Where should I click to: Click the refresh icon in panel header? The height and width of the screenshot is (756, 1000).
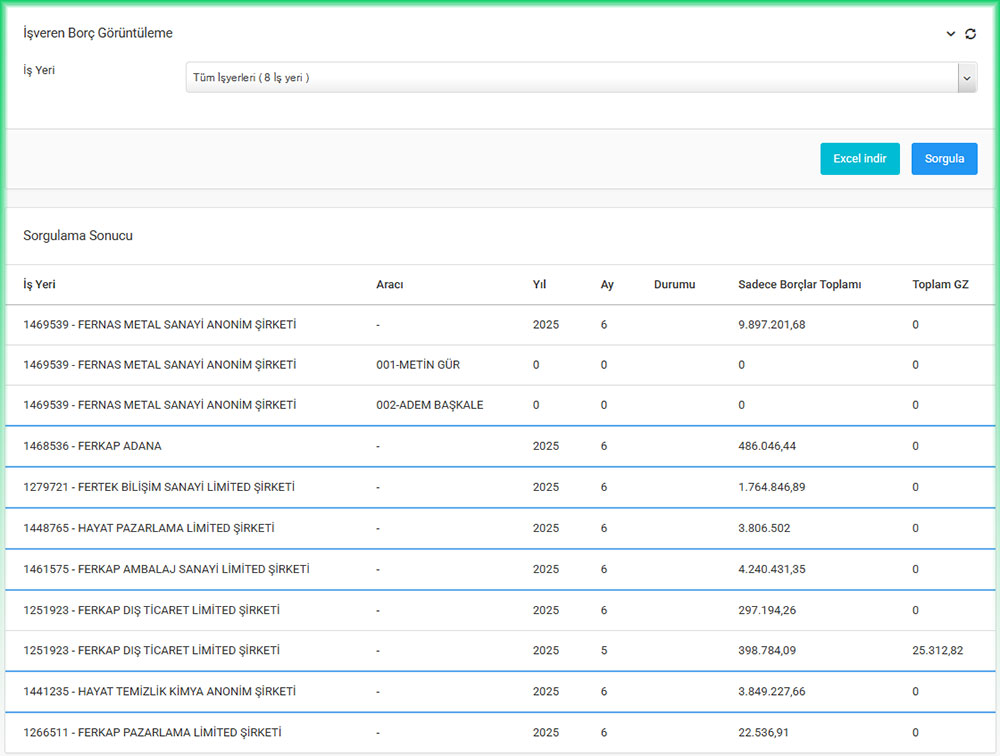coord(970,34)
